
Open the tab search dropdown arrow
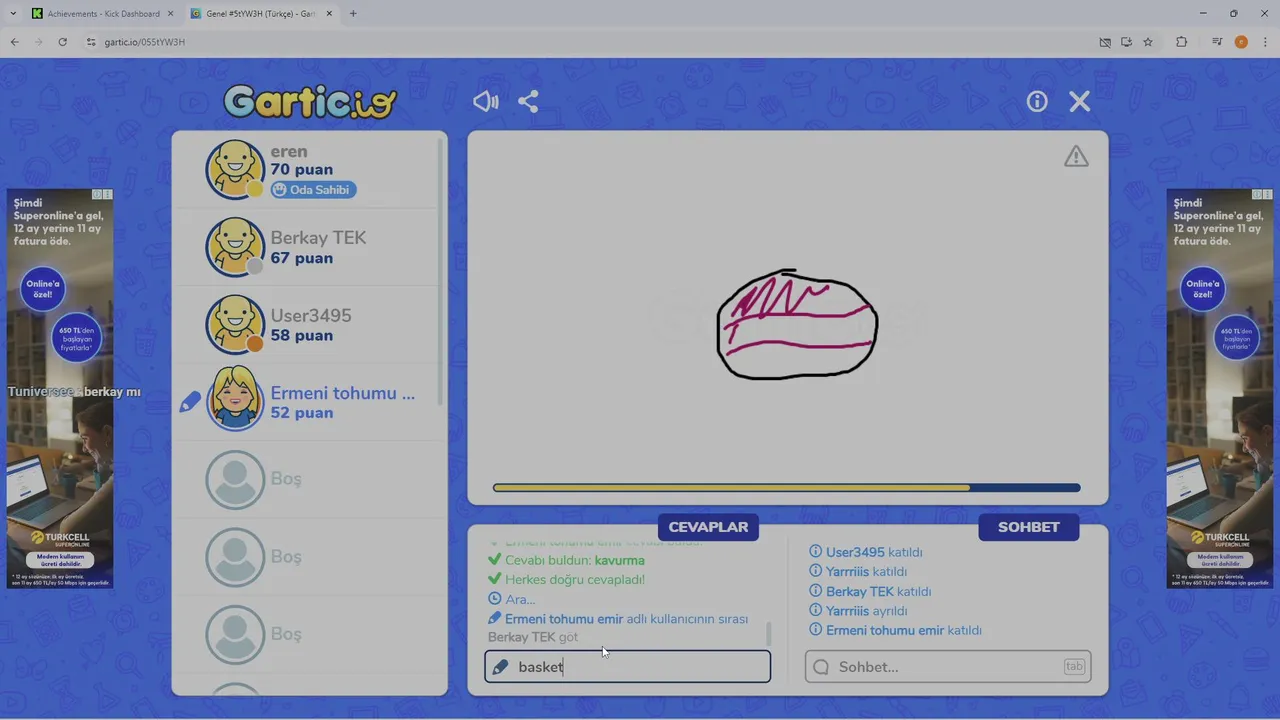coord(12,14)
